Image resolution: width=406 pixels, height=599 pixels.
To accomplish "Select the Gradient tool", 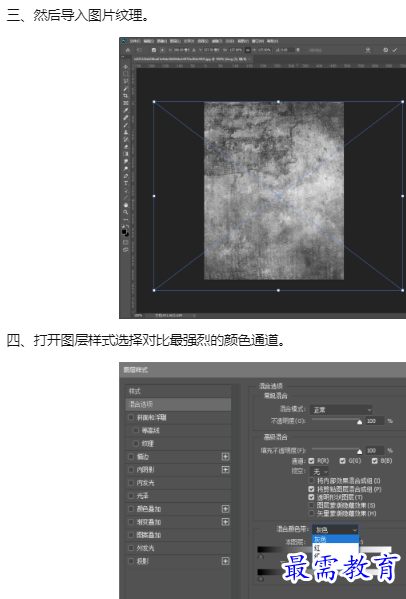I will [x=126, y=154].
